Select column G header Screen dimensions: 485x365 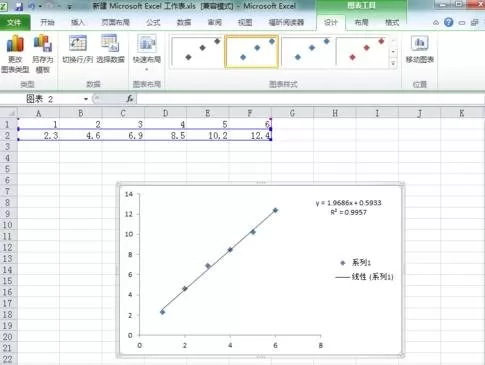[292, 113]
